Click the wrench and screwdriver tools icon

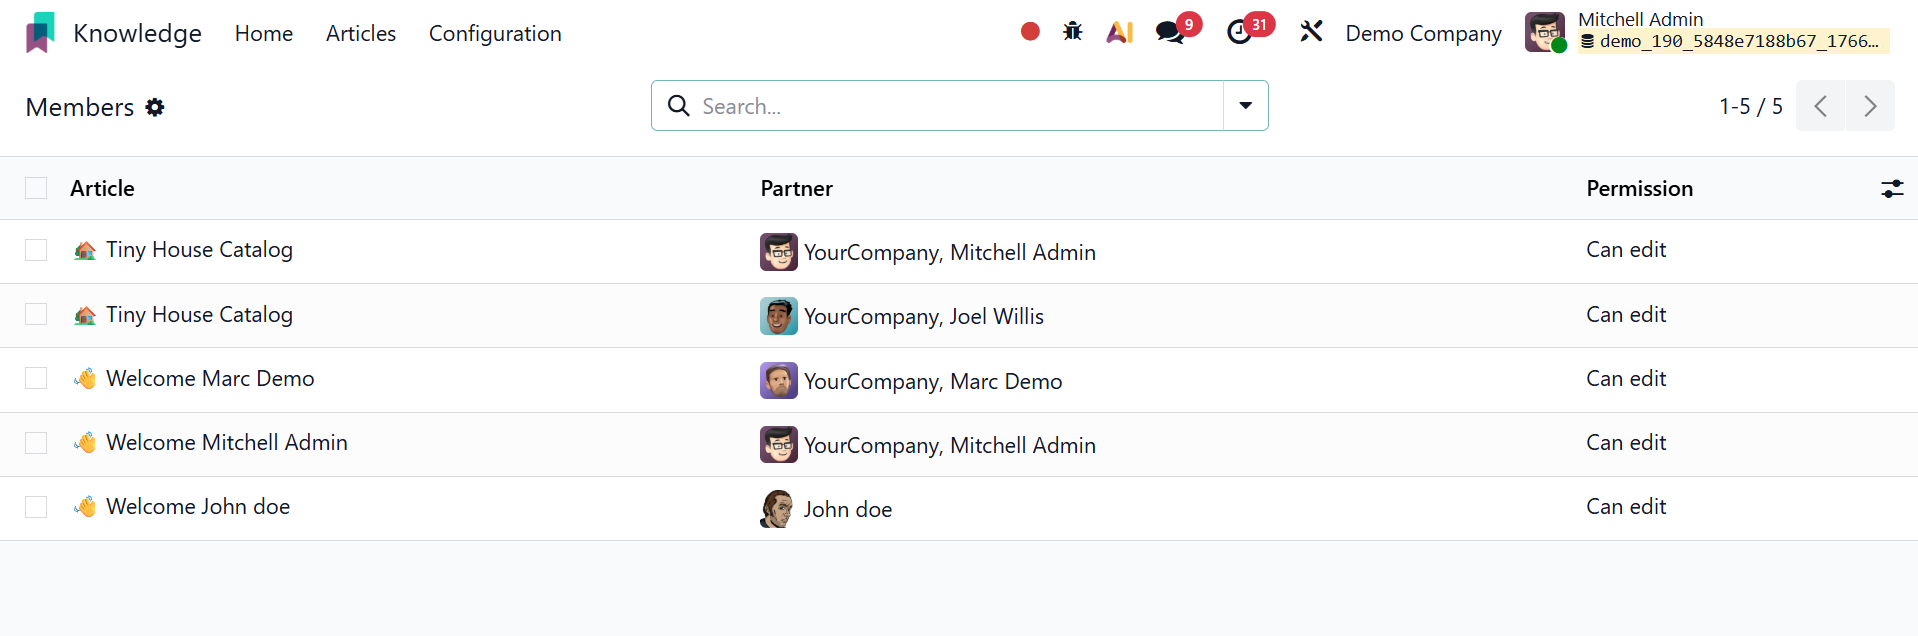click(1311, 32)
